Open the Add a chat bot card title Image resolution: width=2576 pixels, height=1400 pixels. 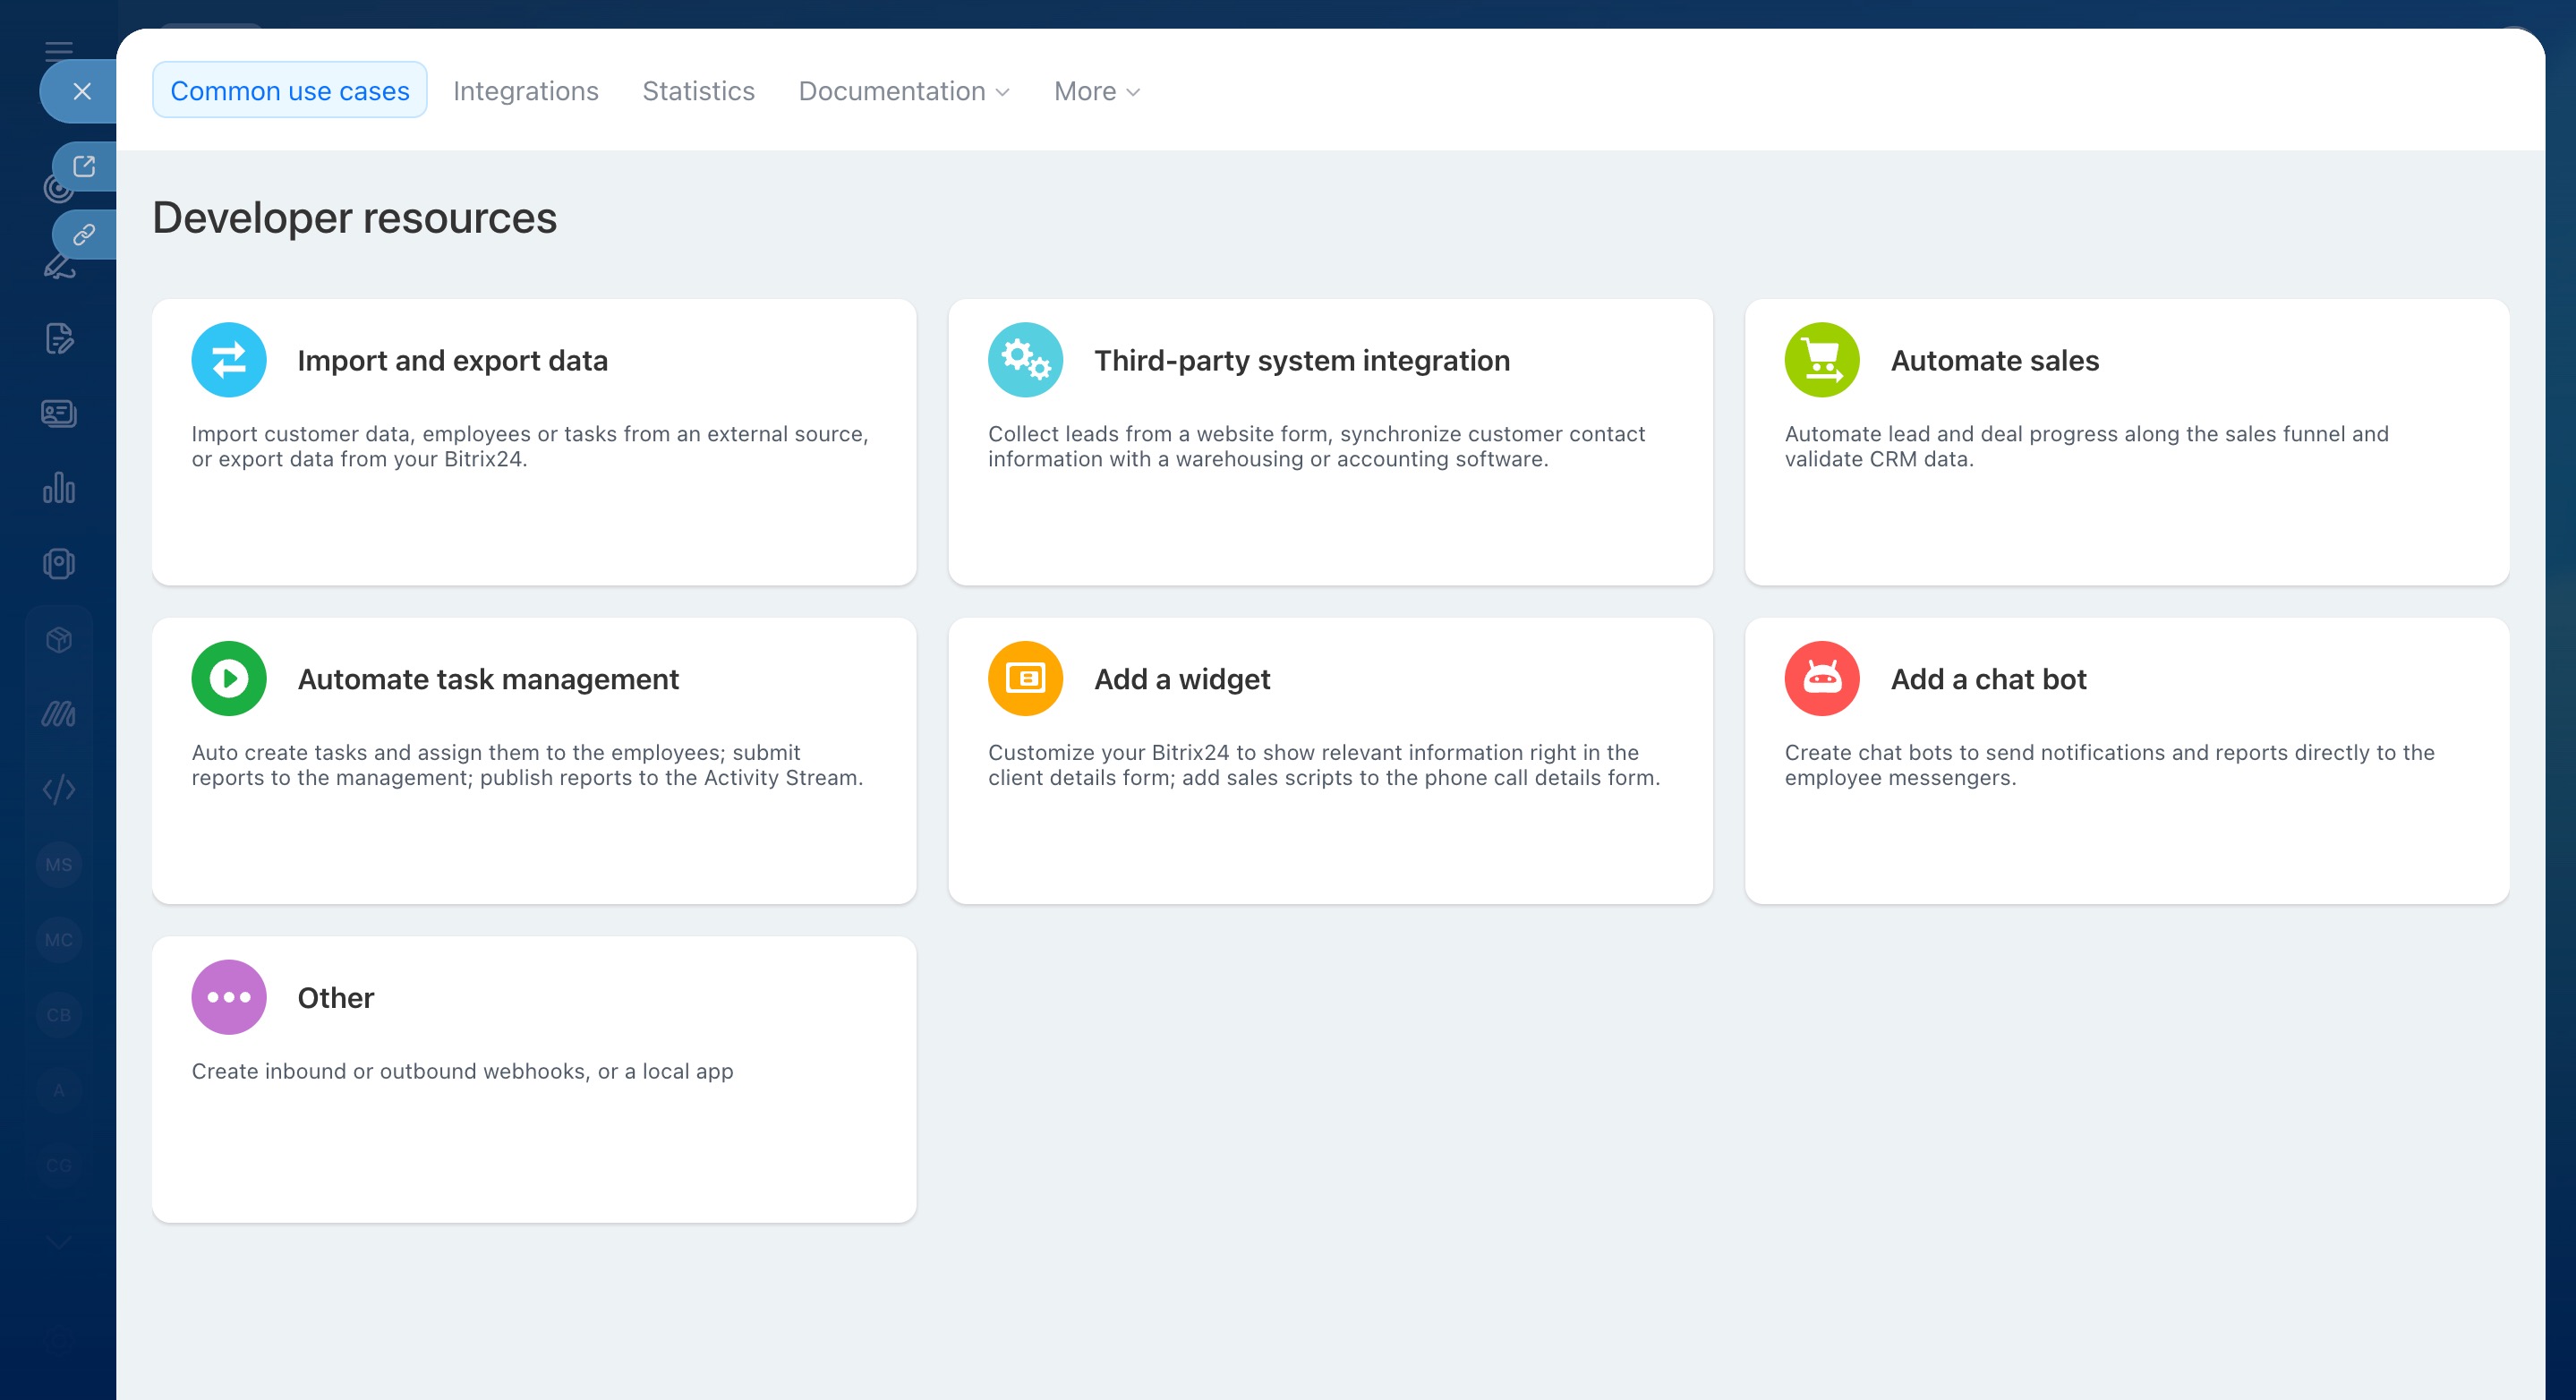(x=1988, y=679)
